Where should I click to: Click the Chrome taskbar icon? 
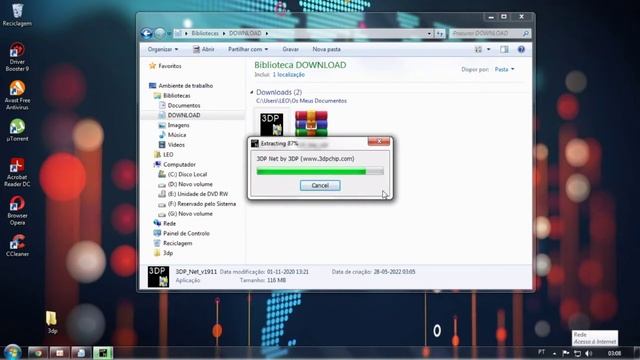pyautogui.click(x=38, y=353)
